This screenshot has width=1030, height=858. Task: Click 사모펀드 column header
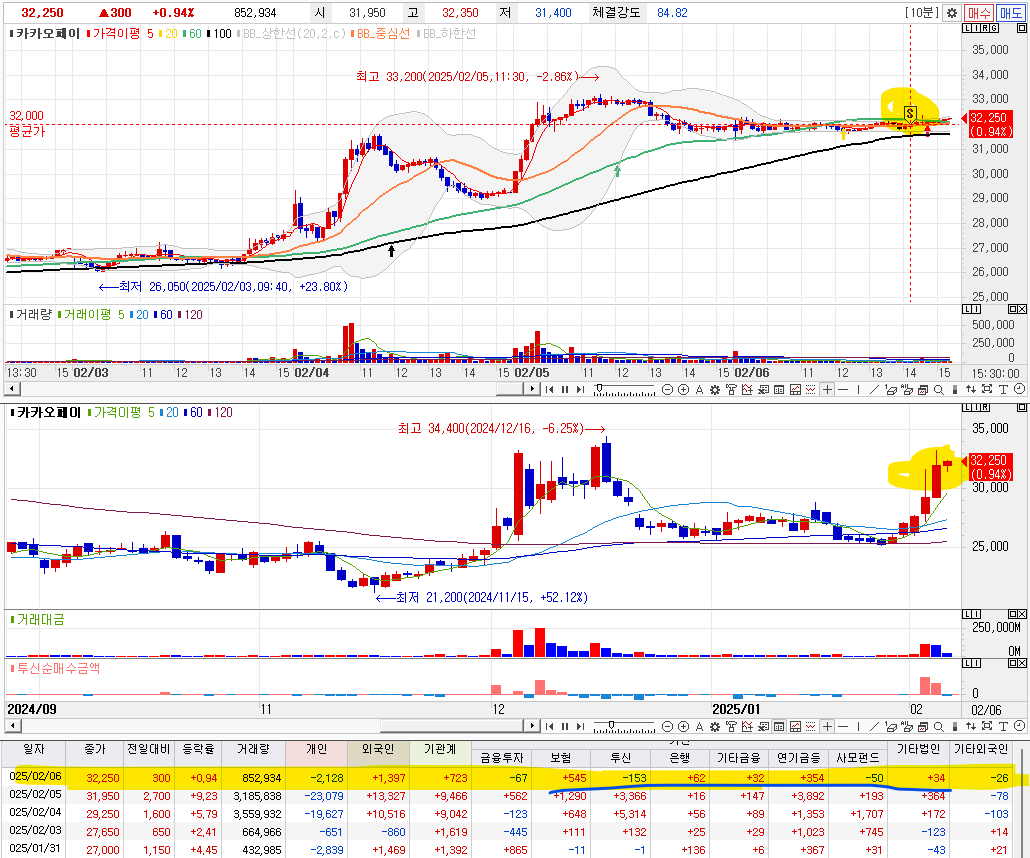[857, 757]
